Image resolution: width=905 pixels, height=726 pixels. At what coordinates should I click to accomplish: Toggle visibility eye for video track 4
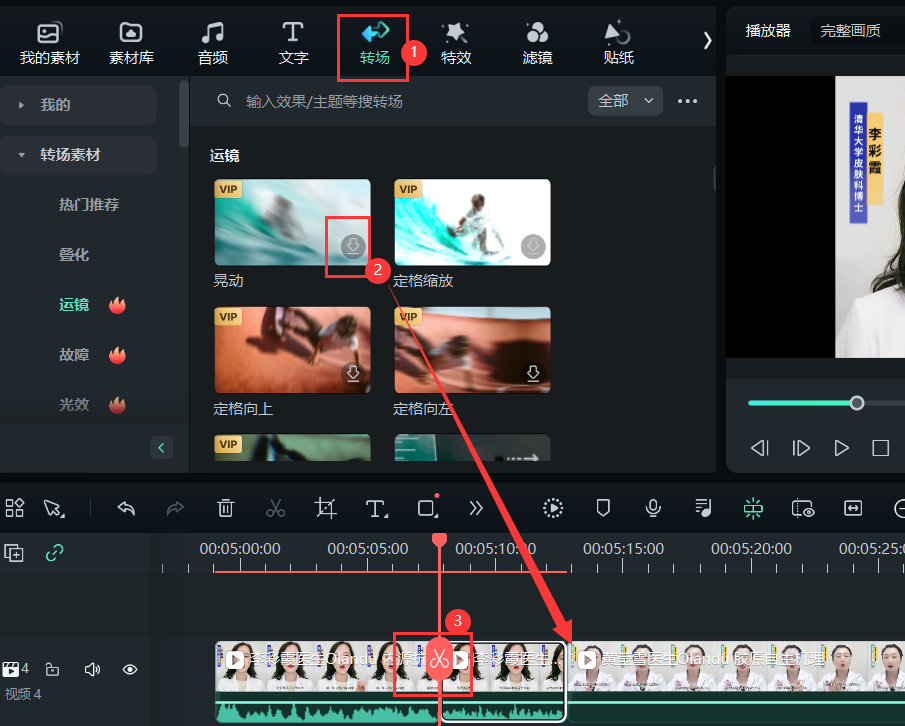point(130,670)
